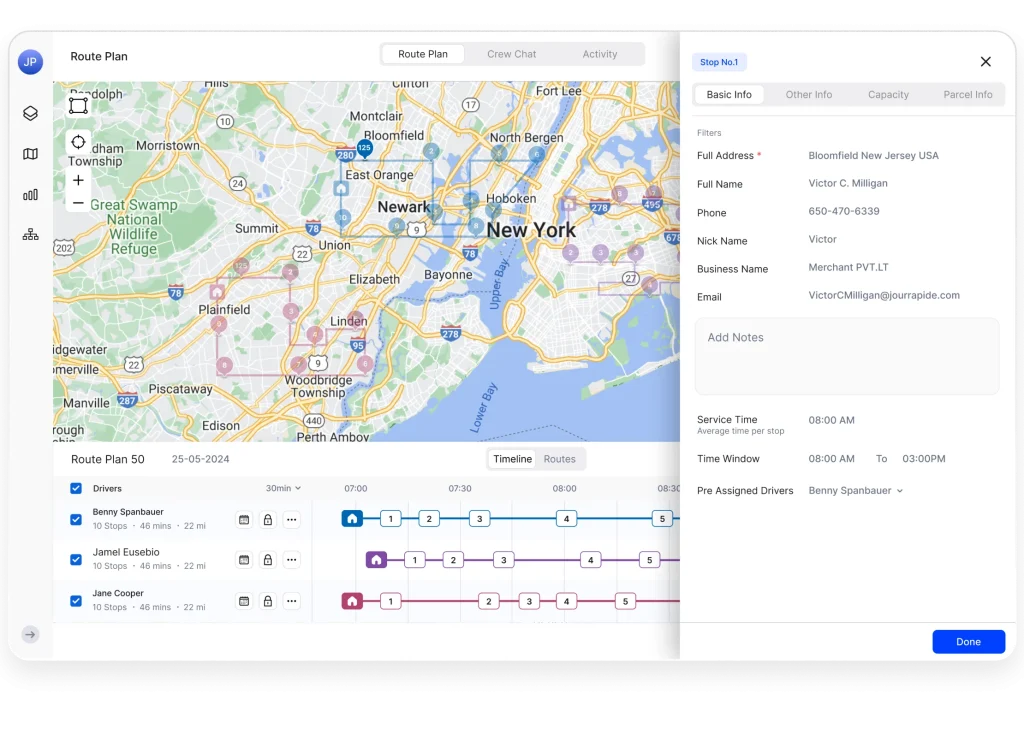Open schedule icon for Jane Cooper
Image resolution: width=1024 pixels, height=747 pixels.
click(244, 601)
